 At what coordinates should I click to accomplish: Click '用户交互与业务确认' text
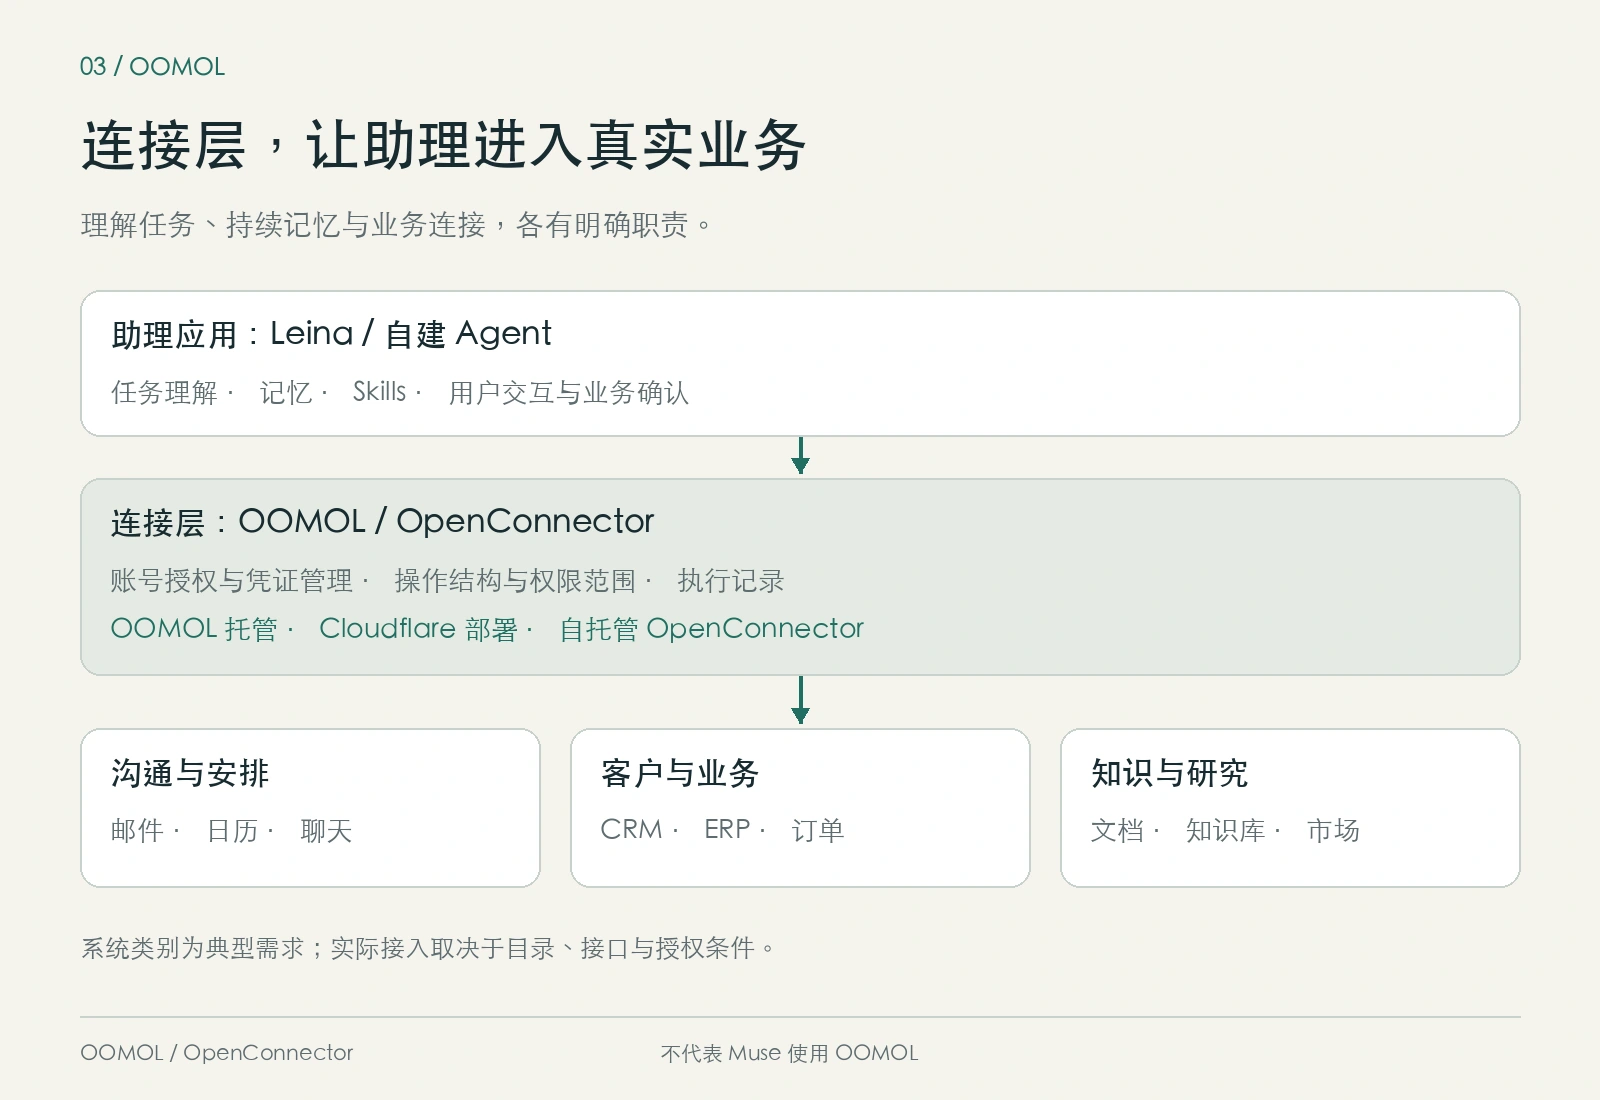click(569, 392)
